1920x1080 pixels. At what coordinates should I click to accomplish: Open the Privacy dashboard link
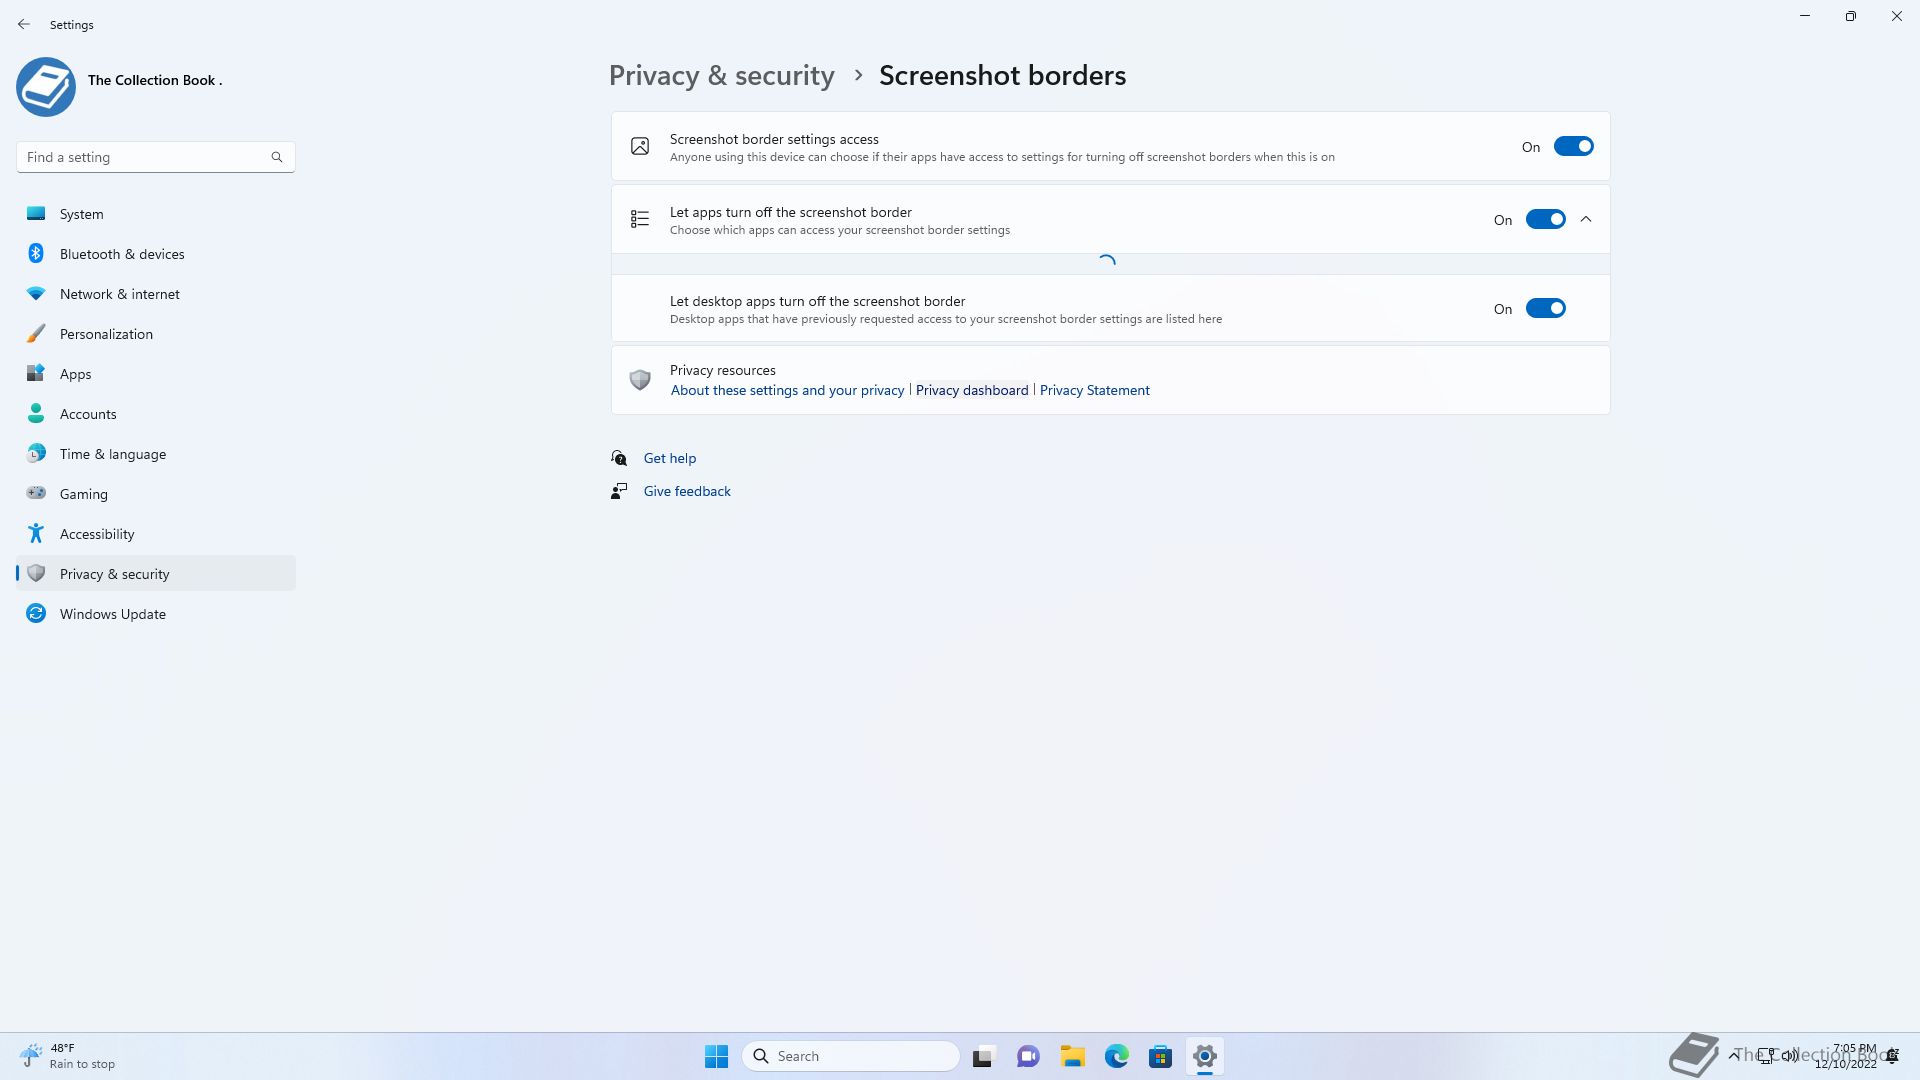tap(971, 390)
